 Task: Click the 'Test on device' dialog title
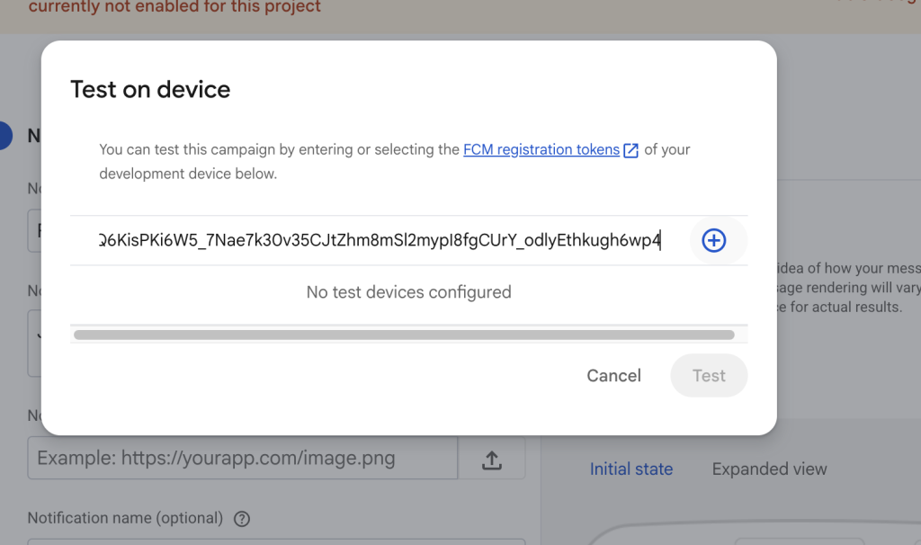click(x=150, y=89)
